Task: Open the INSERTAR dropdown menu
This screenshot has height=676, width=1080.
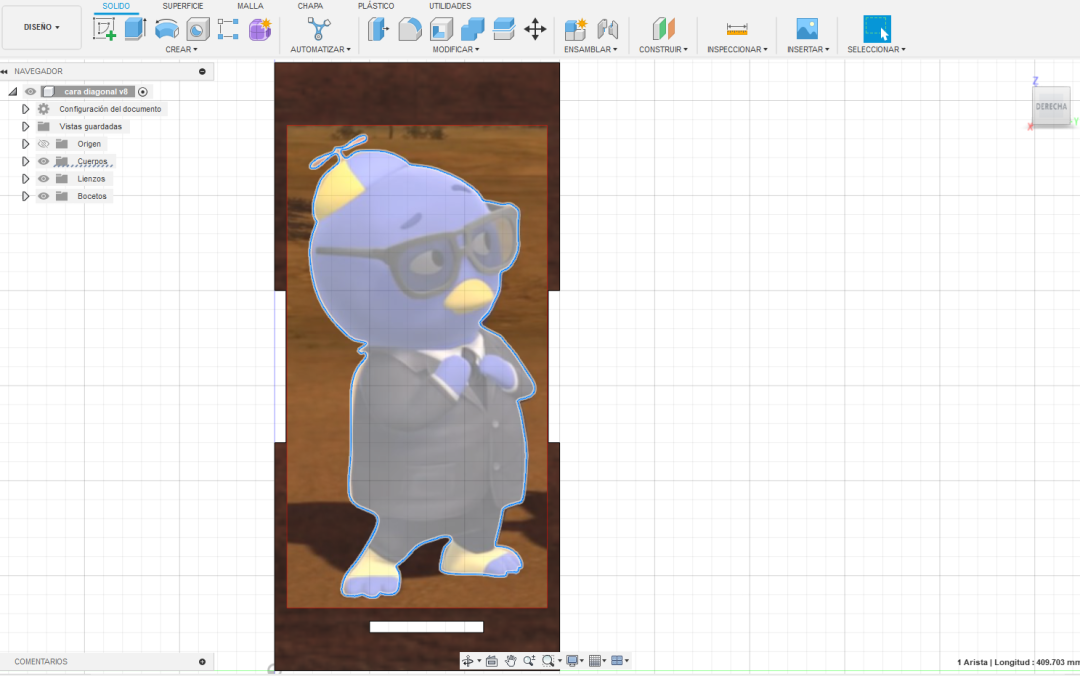Action: tap(808, 50)
